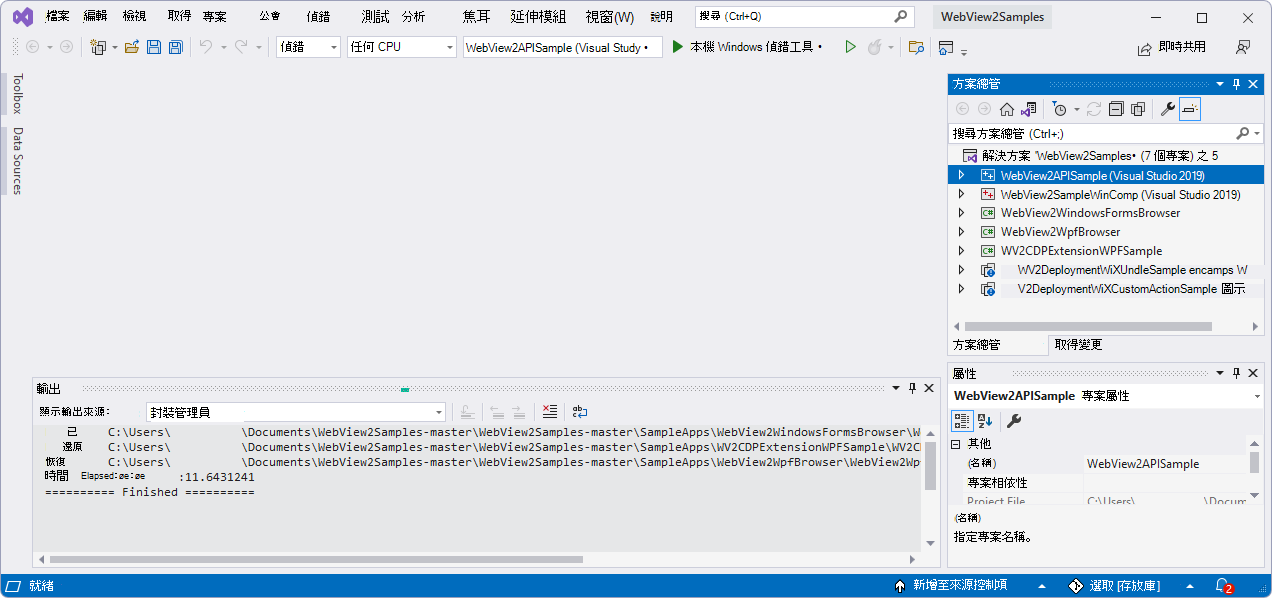Refresh the Solution Explorer tree
This screenshot has width=1272, height=598.
click(1092, 108)
